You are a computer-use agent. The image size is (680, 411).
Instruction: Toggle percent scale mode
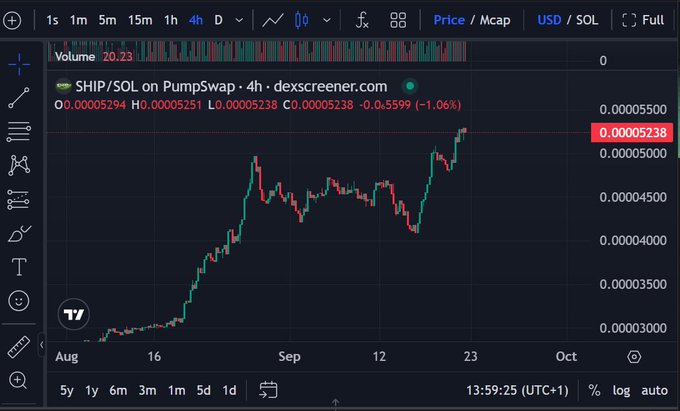click(x=594, y=391)
